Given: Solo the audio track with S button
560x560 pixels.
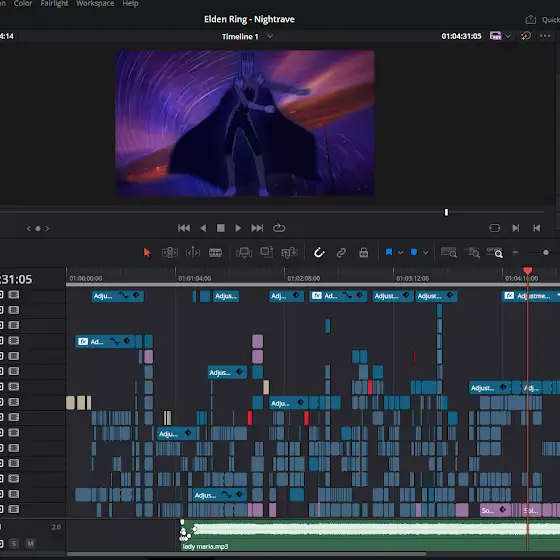Looking at the screenshot, I should coord(14,544).
